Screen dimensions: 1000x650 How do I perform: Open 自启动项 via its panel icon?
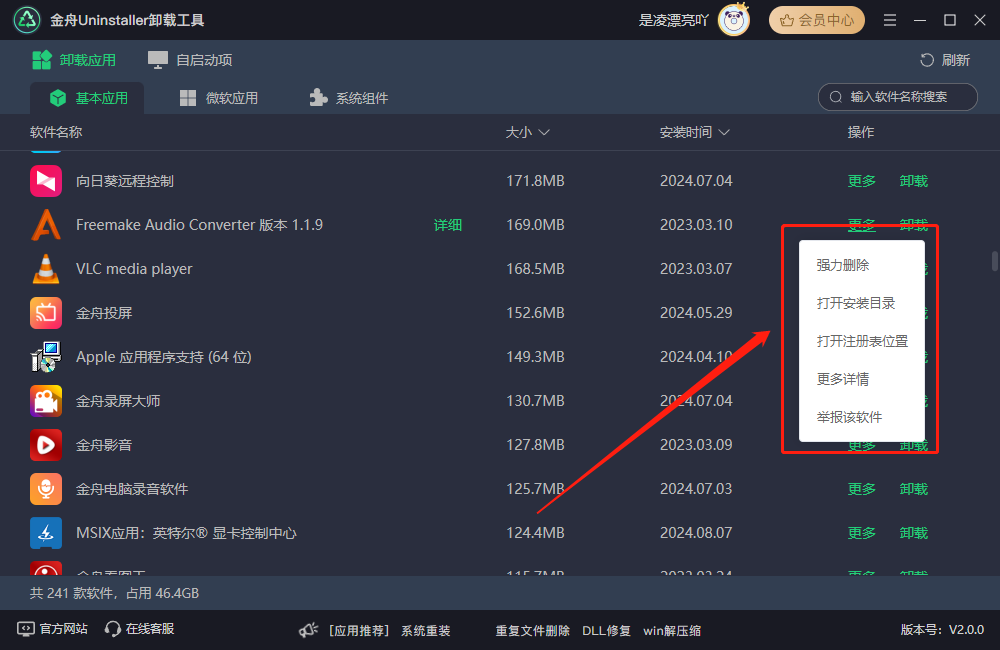point(157,60)
